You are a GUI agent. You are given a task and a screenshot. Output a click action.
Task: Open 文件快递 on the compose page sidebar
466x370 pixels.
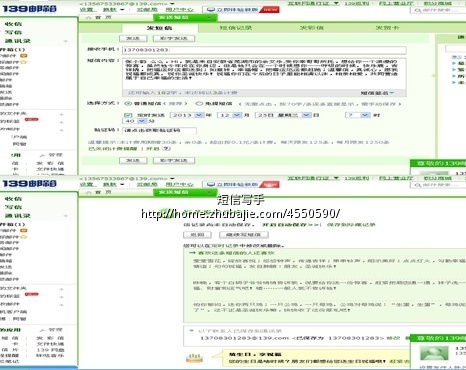click(51, 169)
